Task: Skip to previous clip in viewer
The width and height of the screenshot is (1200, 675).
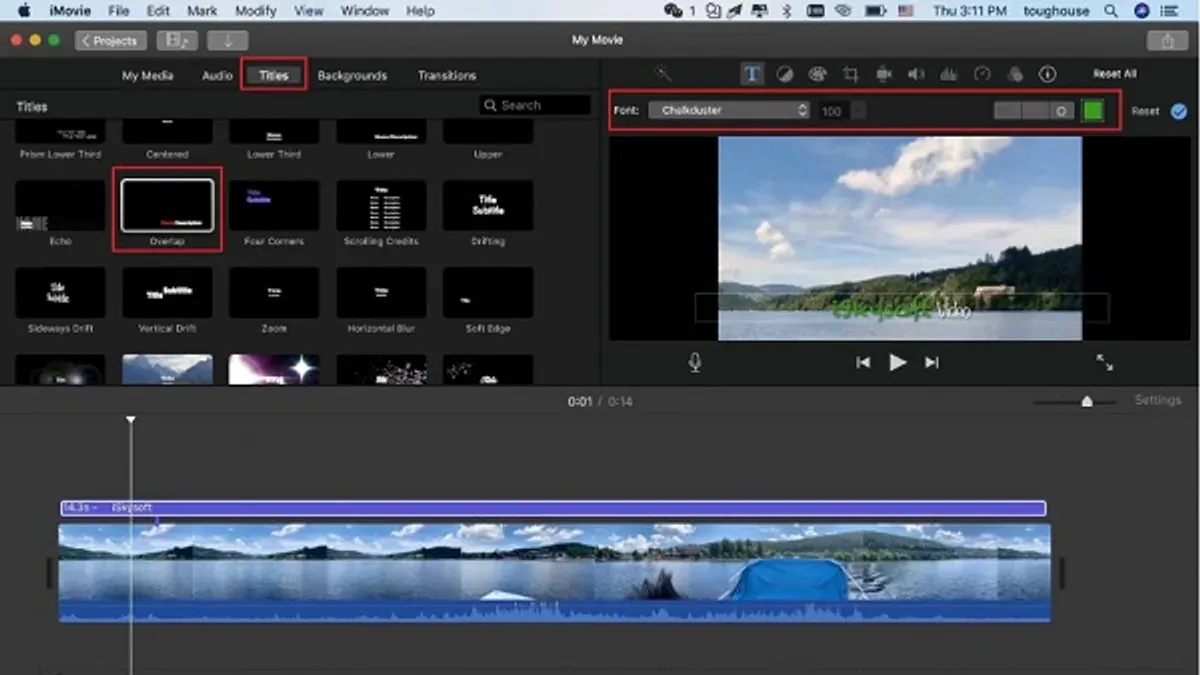Action: click(863, 362)
